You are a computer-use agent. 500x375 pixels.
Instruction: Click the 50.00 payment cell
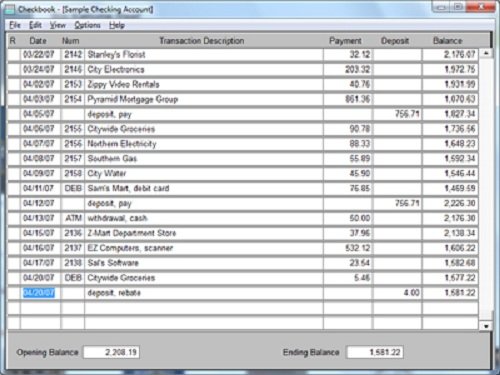coord(347,218)
